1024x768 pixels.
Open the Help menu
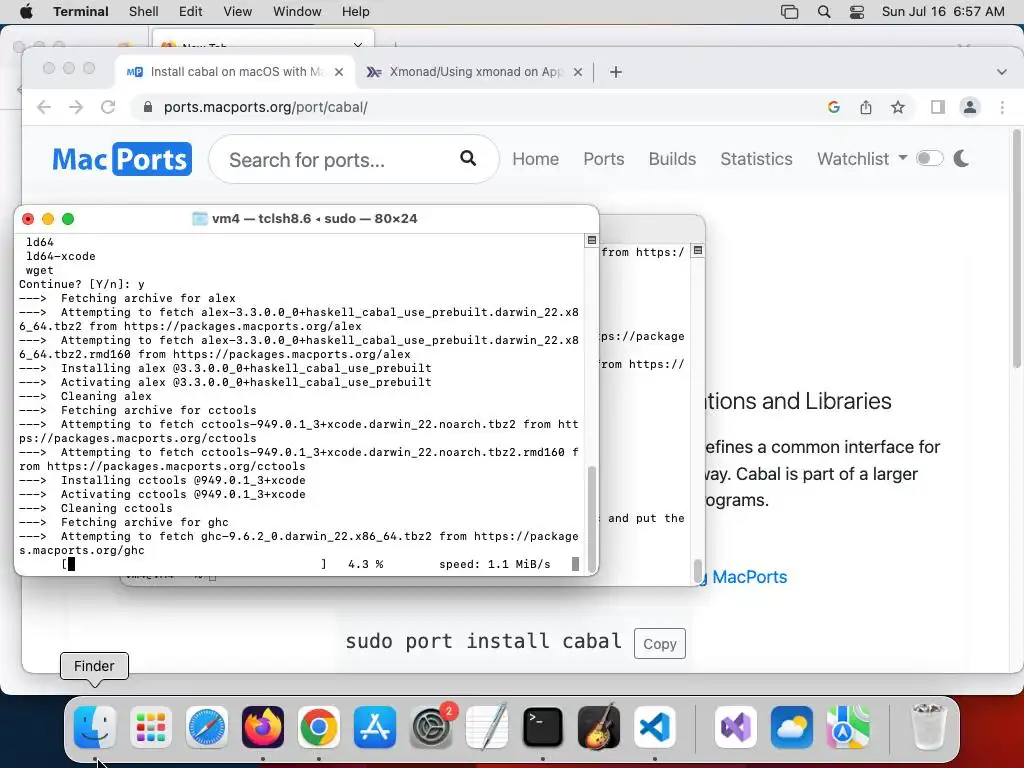[356, 12]
